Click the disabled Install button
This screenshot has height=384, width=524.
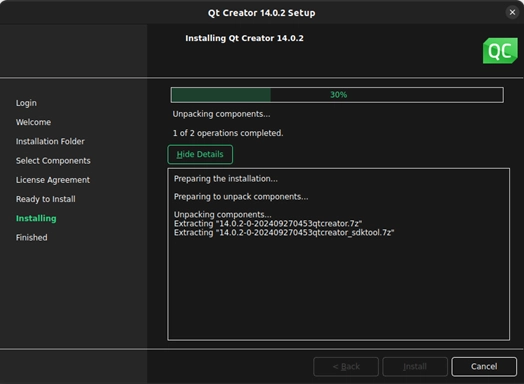coord(415,367)
